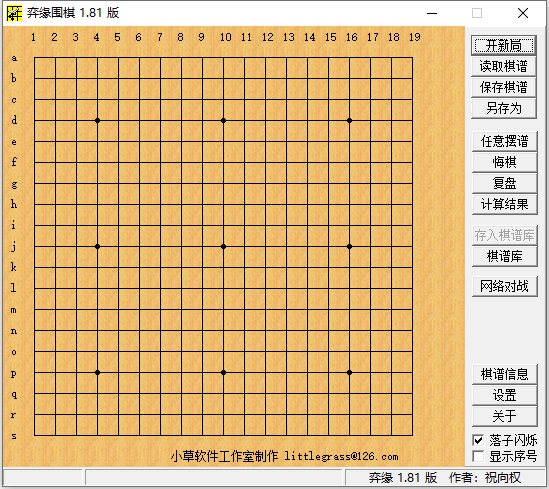
Task: Open the 棋谱库 game library
Action: [x=504, y=257]
